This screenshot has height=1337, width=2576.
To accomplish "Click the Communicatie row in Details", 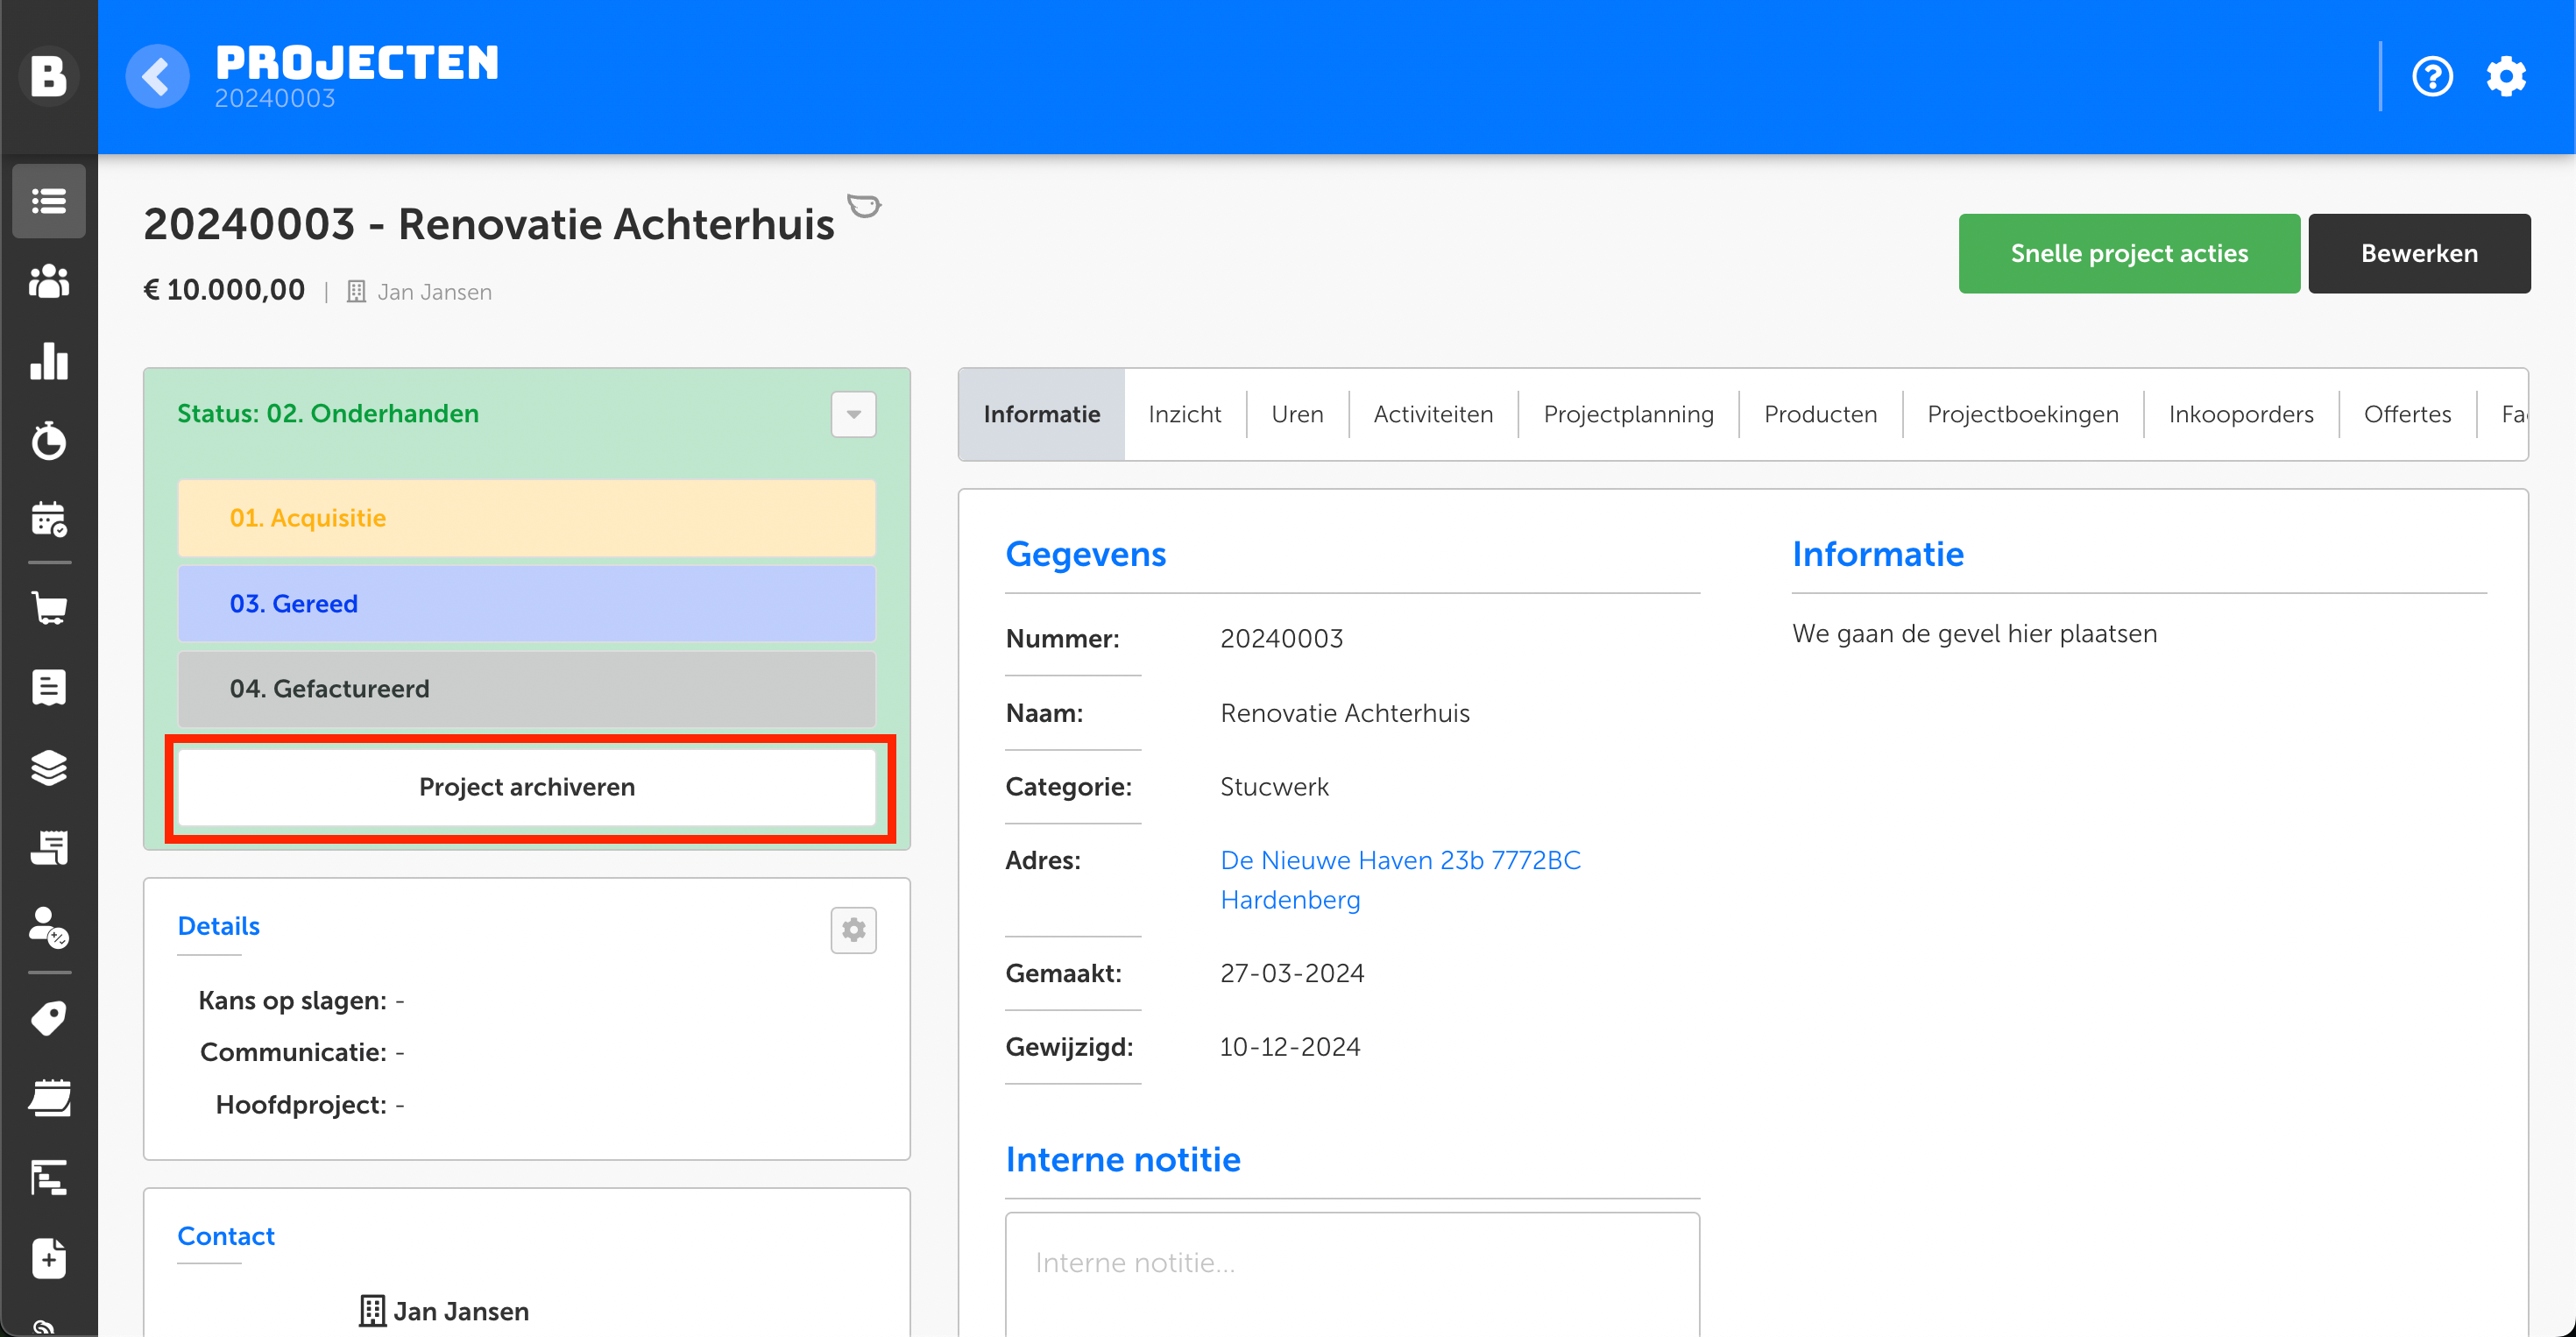I will pos(302,1052).
